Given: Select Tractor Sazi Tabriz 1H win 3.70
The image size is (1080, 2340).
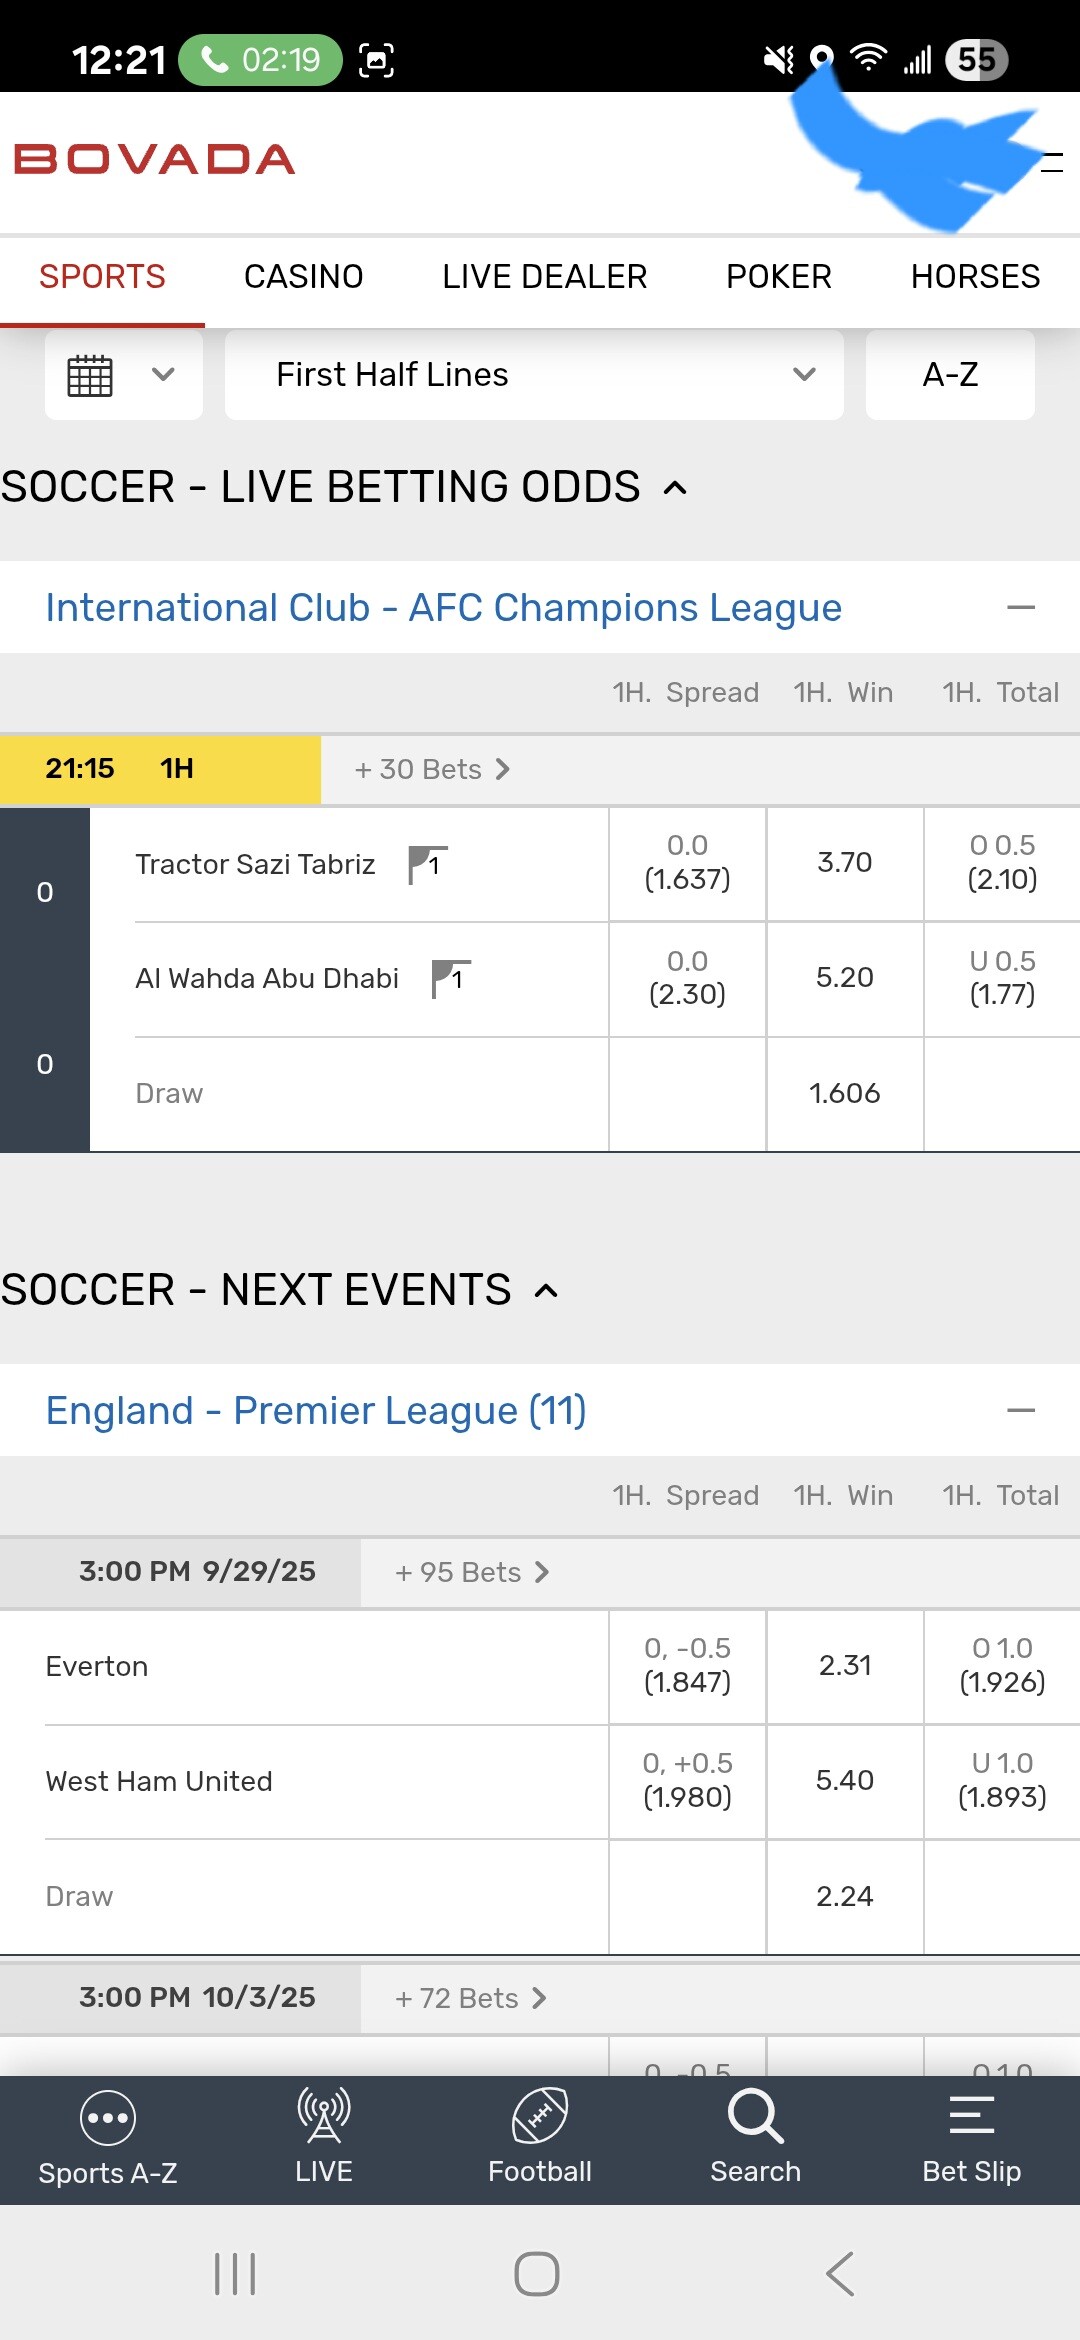Looking at the screenshot, I should 844,863.
